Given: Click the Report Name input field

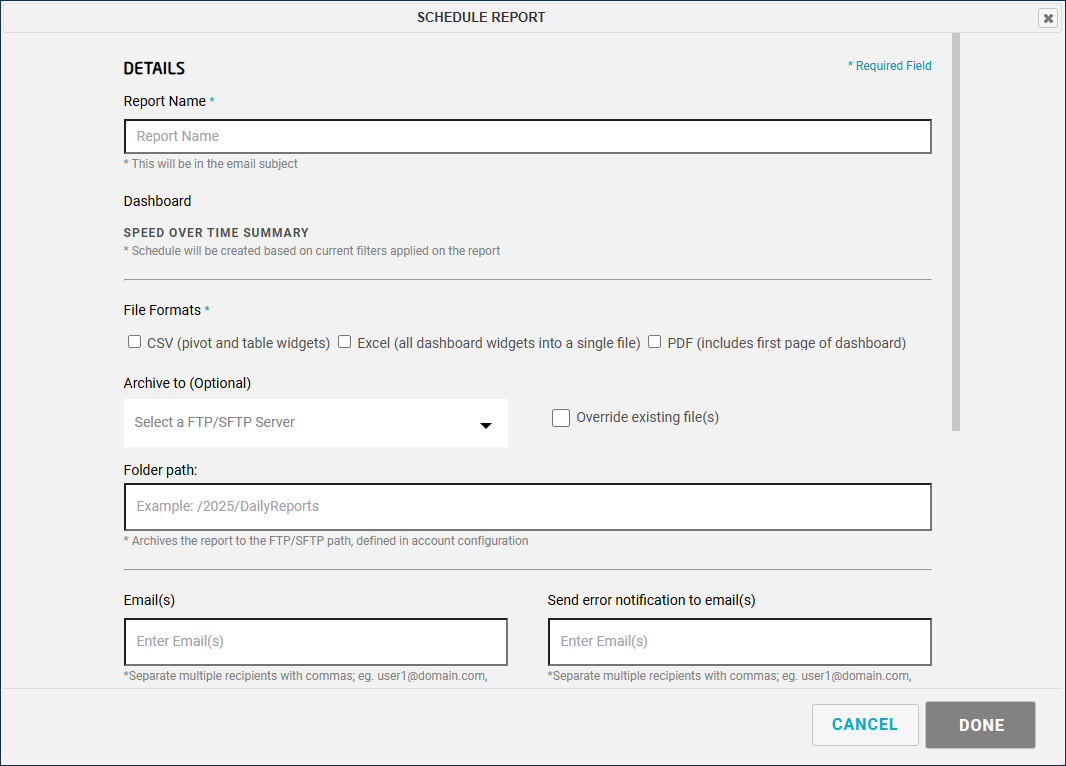Looking at the screenshot, I should point(528,137).
